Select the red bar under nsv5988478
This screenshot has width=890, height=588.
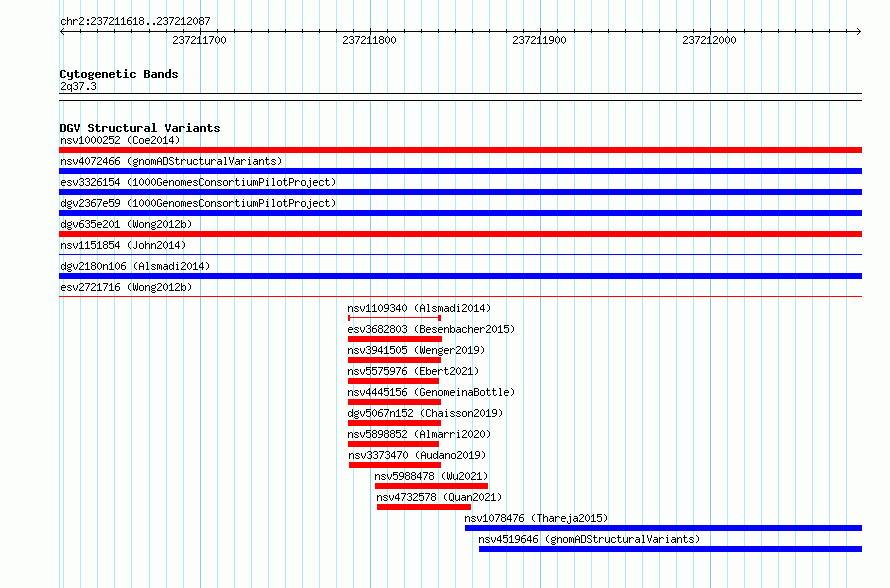431,486
